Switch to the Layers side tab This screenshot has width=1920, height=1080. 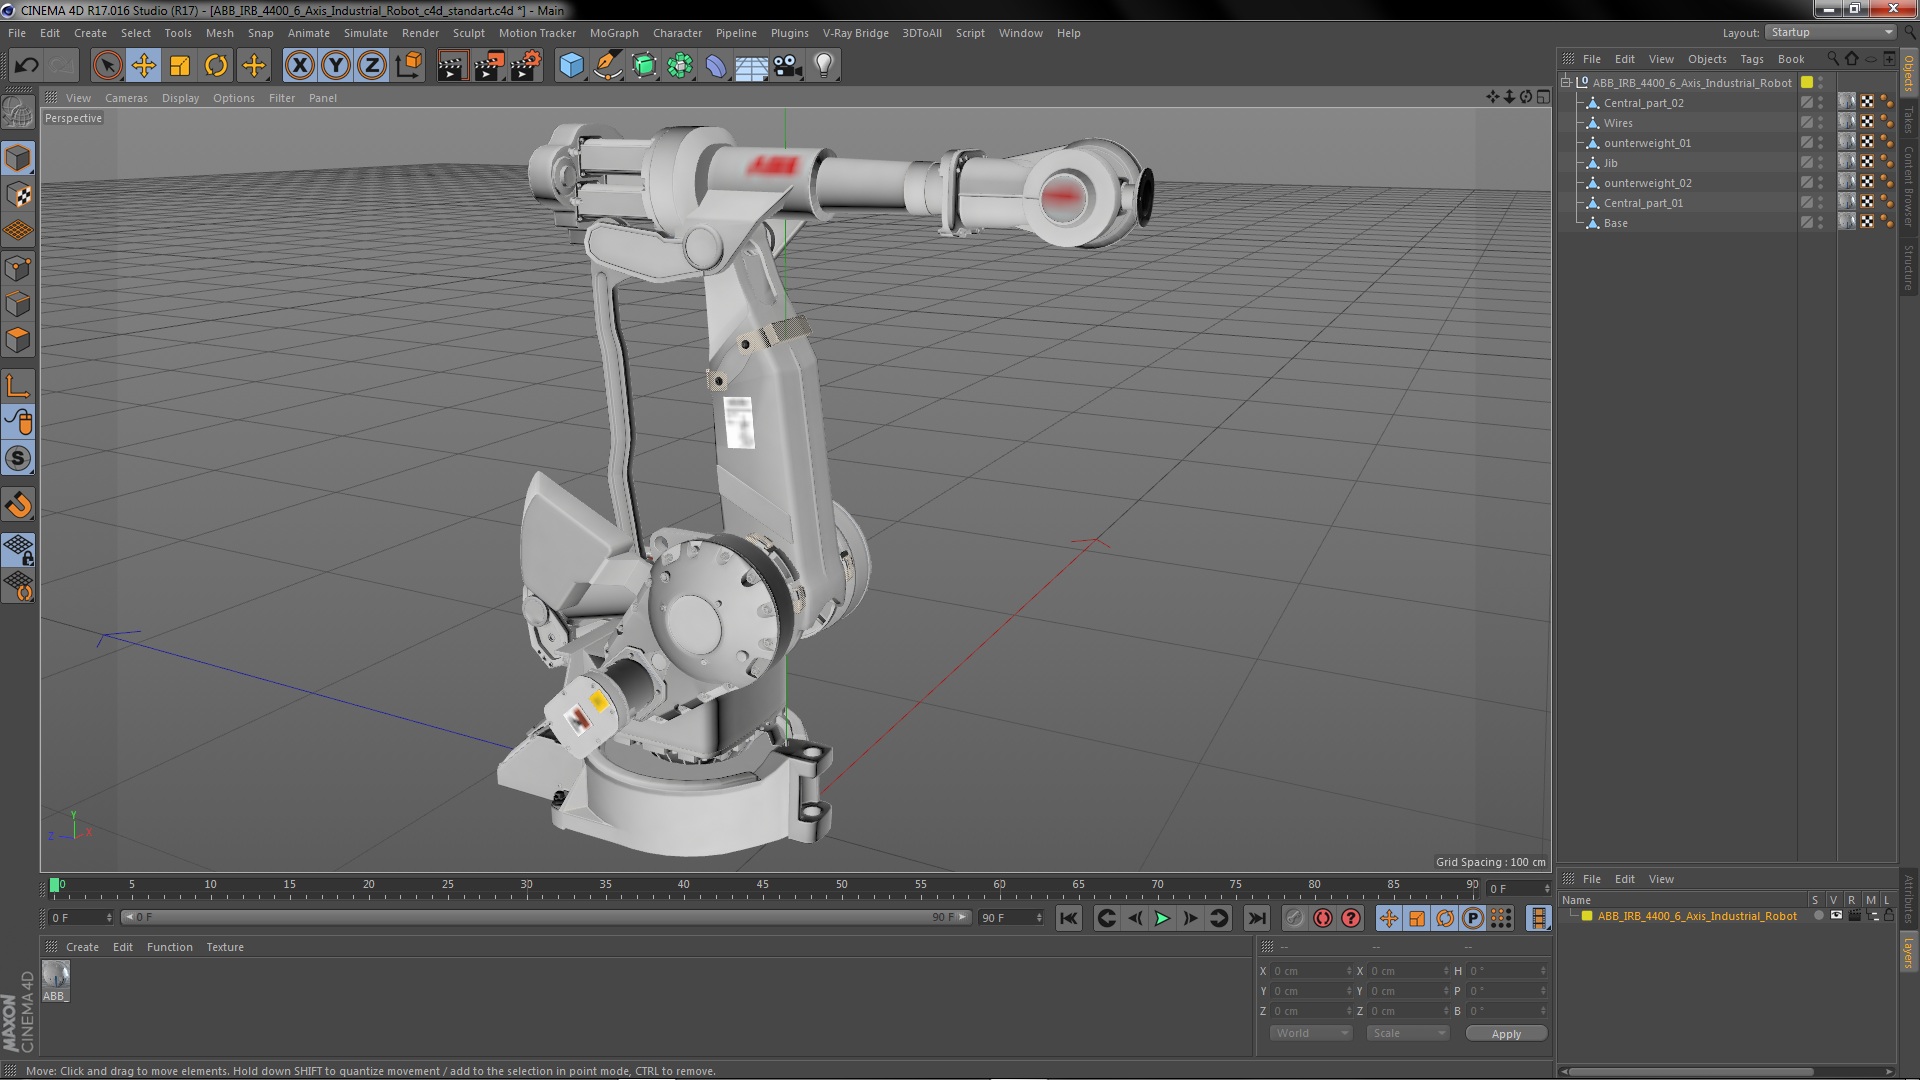point(1909,953)
